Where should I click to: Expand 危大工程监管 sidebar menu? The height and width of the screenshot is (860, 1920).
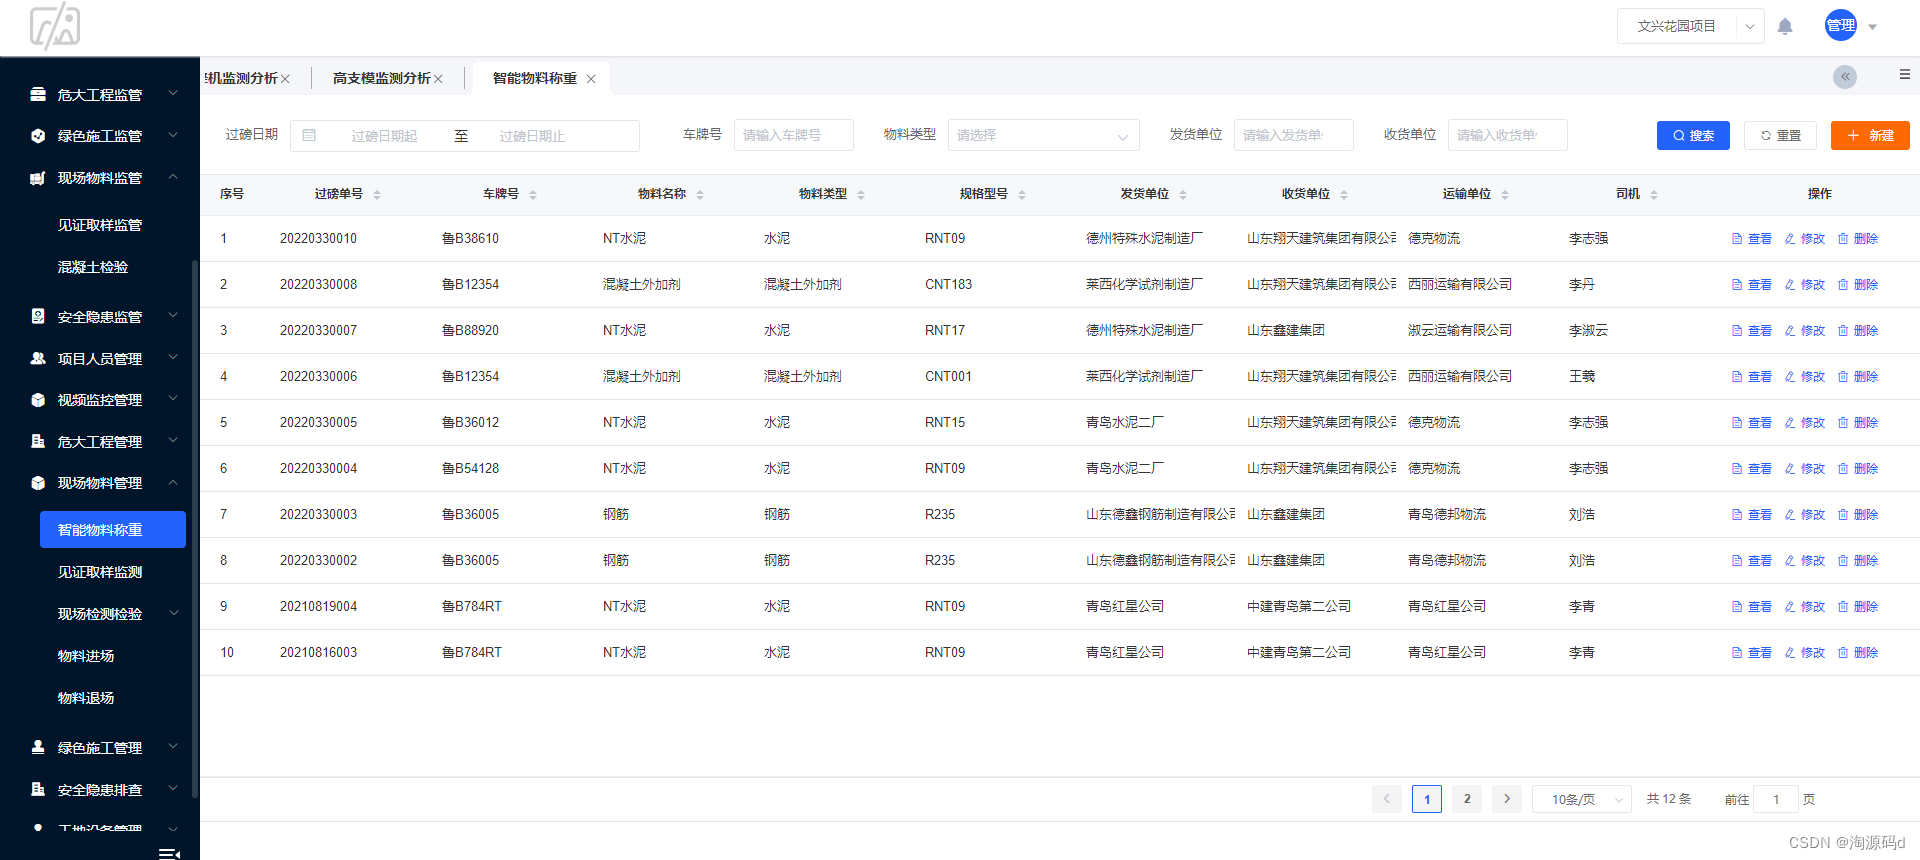[x=100, y=94]
